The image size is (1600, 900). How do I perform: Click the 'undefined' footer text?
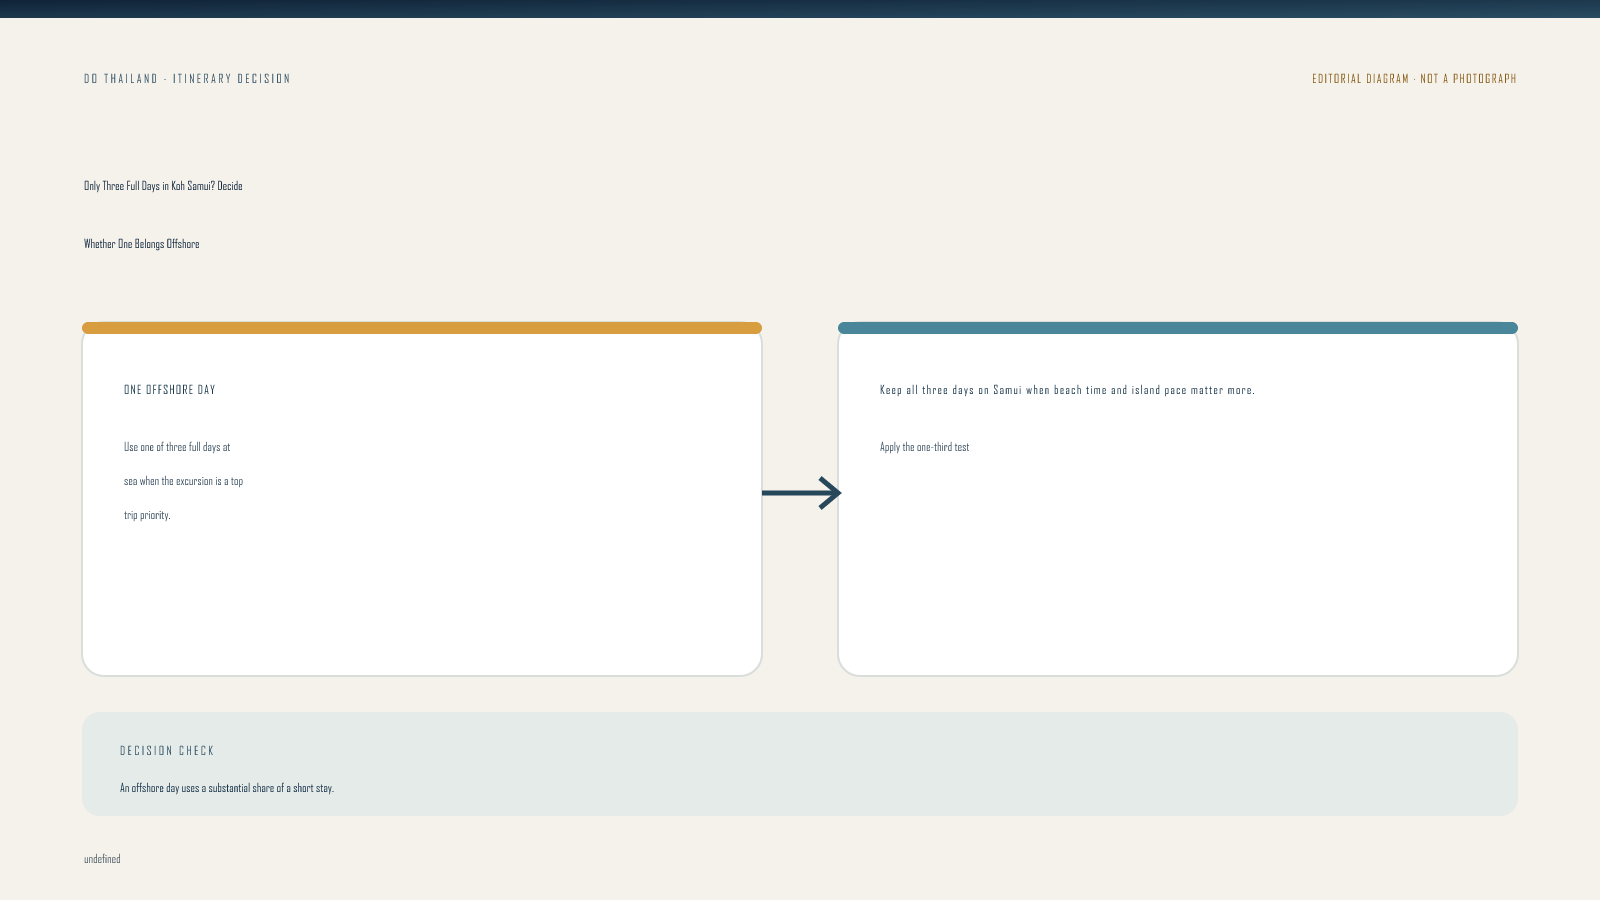(x=102, y=859)
